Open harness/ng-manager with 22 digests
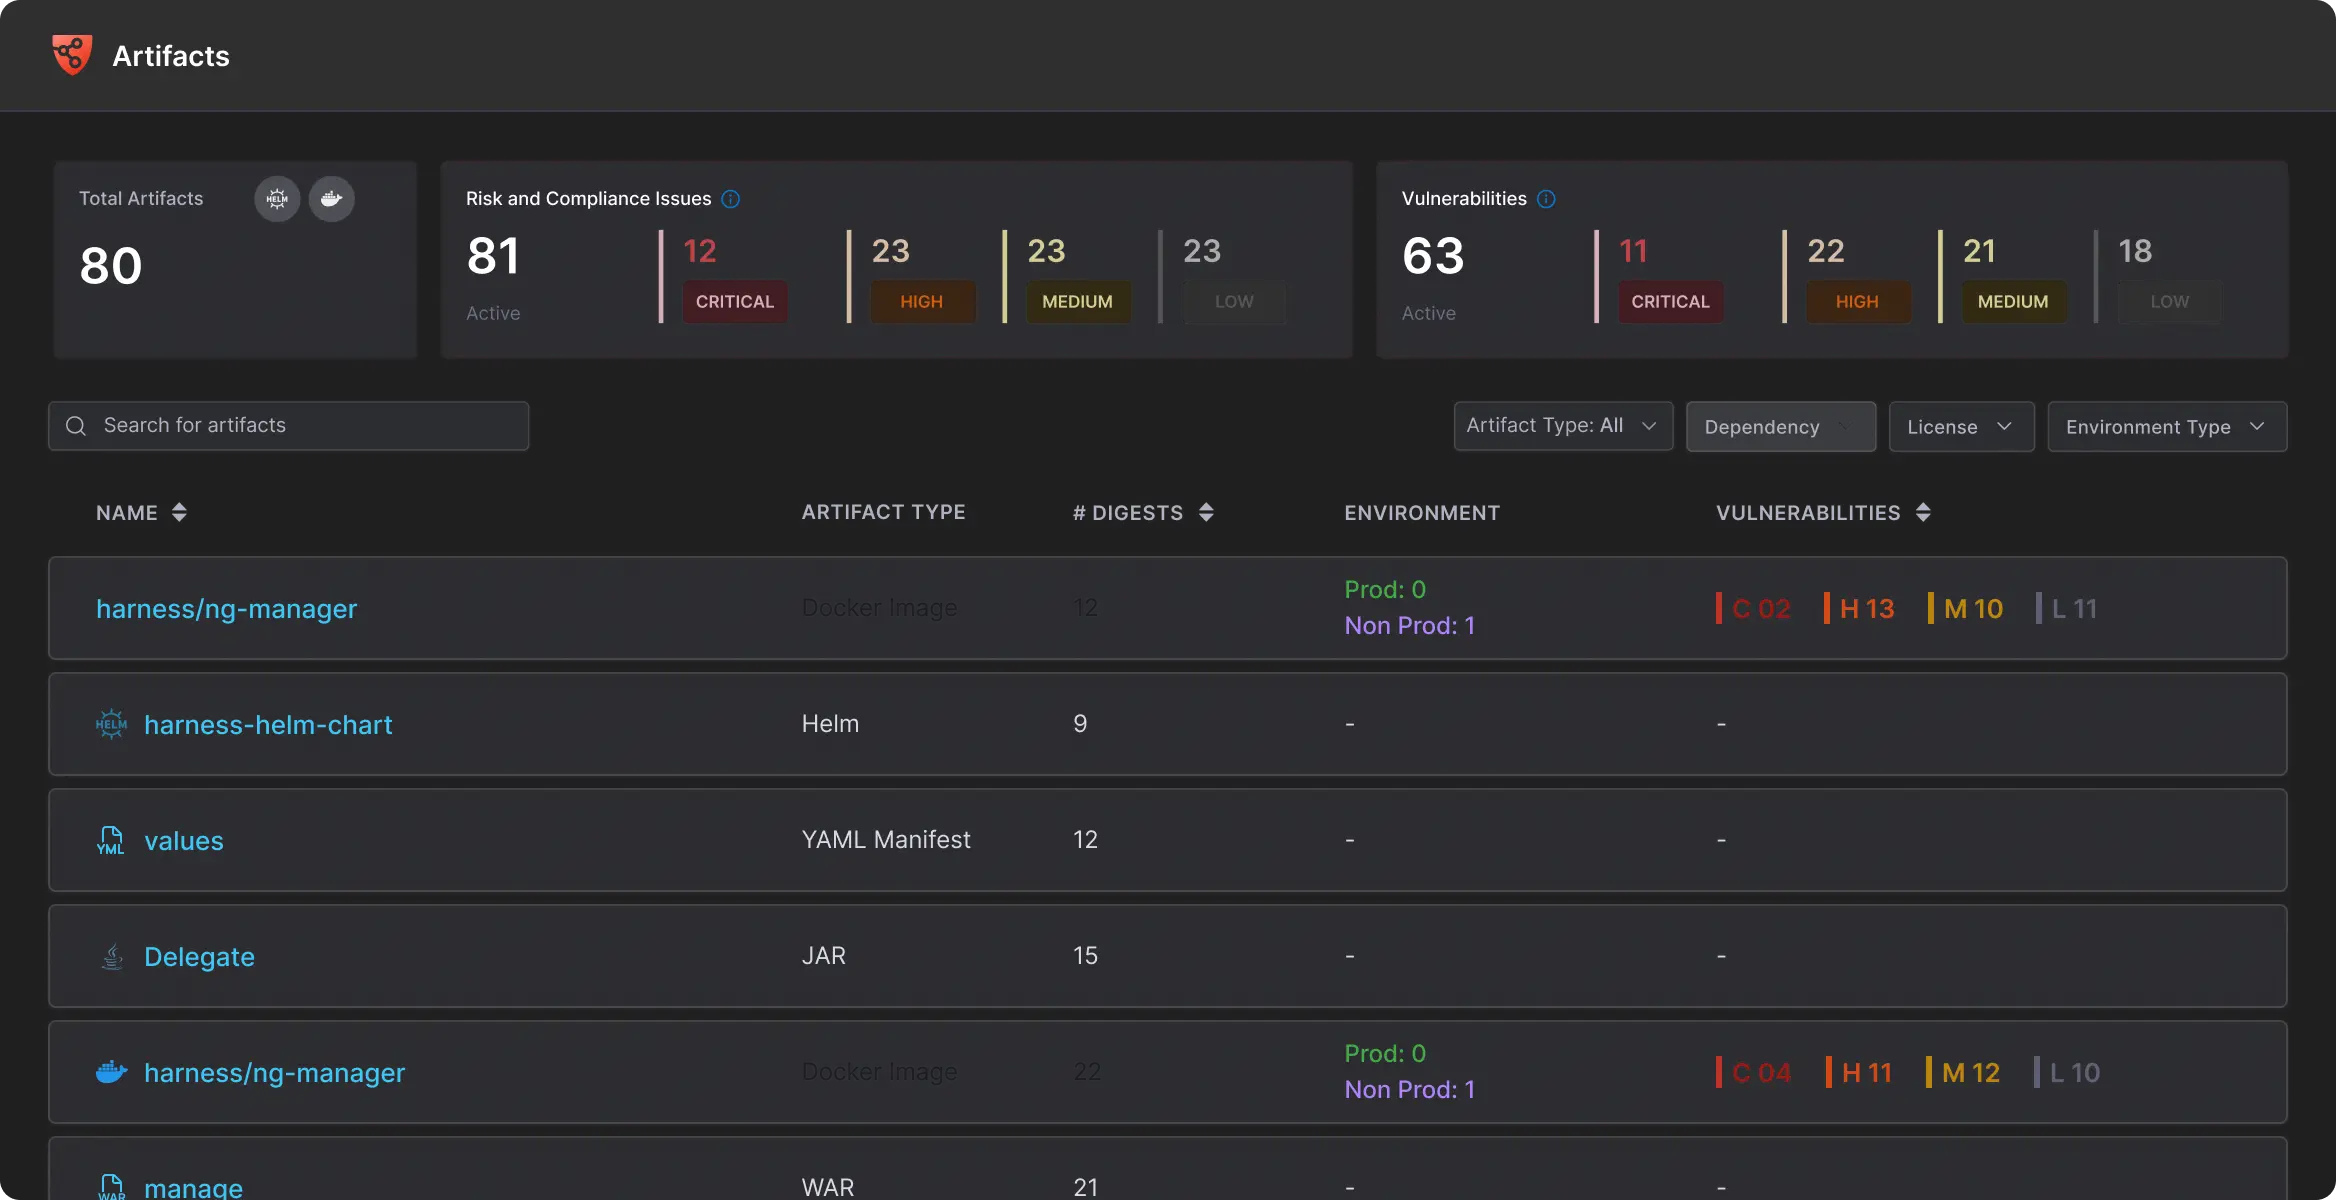Viewport: 2336px width, 1200px height. [x=274, y=1072]
